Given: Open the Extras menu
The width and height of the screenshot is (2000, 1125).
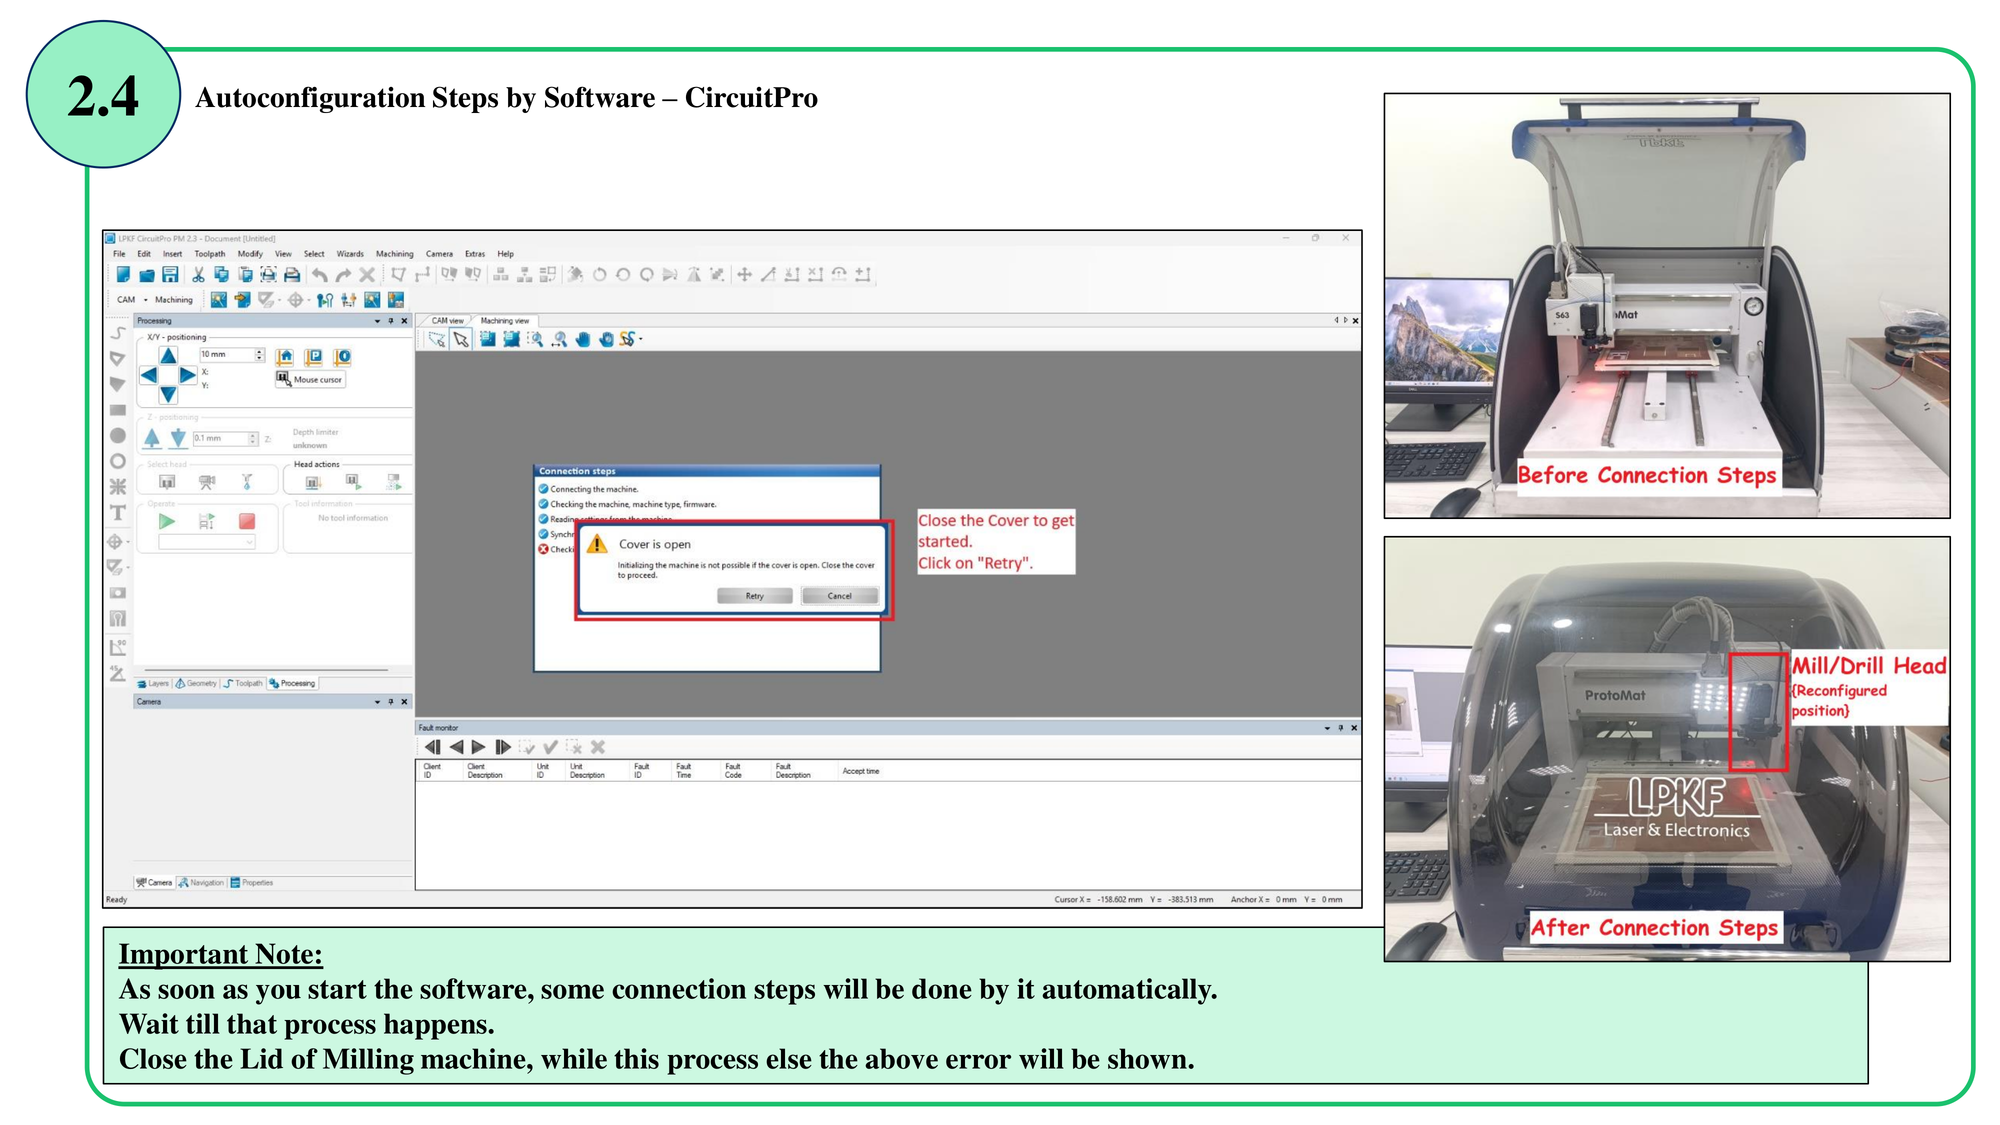Looking at the screenshot, I should click(x=475, y=254).
